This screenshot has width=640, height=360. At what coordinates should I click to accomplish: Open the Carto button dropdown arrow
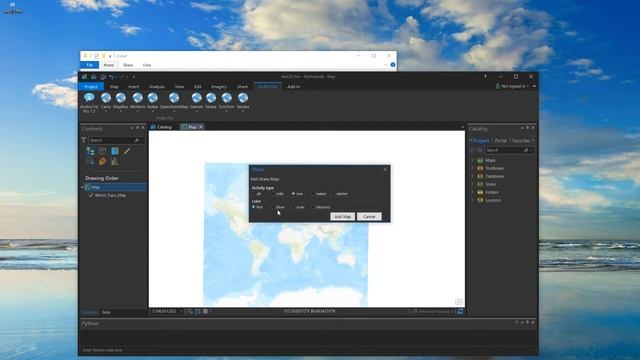(x=106, y=111)
